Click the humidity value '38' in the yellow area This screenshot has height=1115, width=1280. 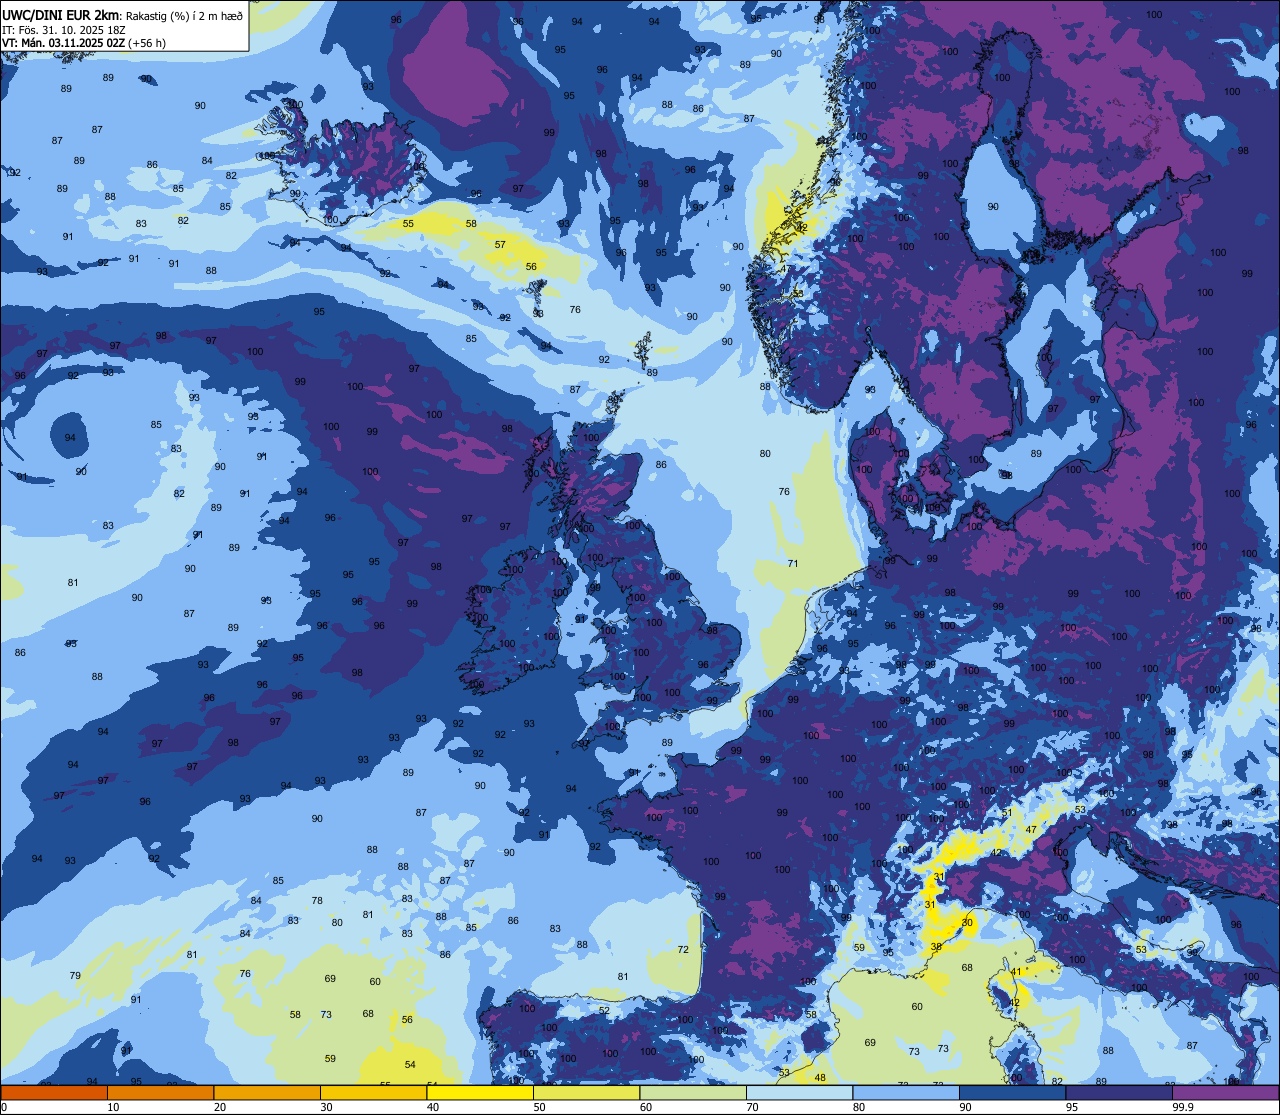point(936,946)
